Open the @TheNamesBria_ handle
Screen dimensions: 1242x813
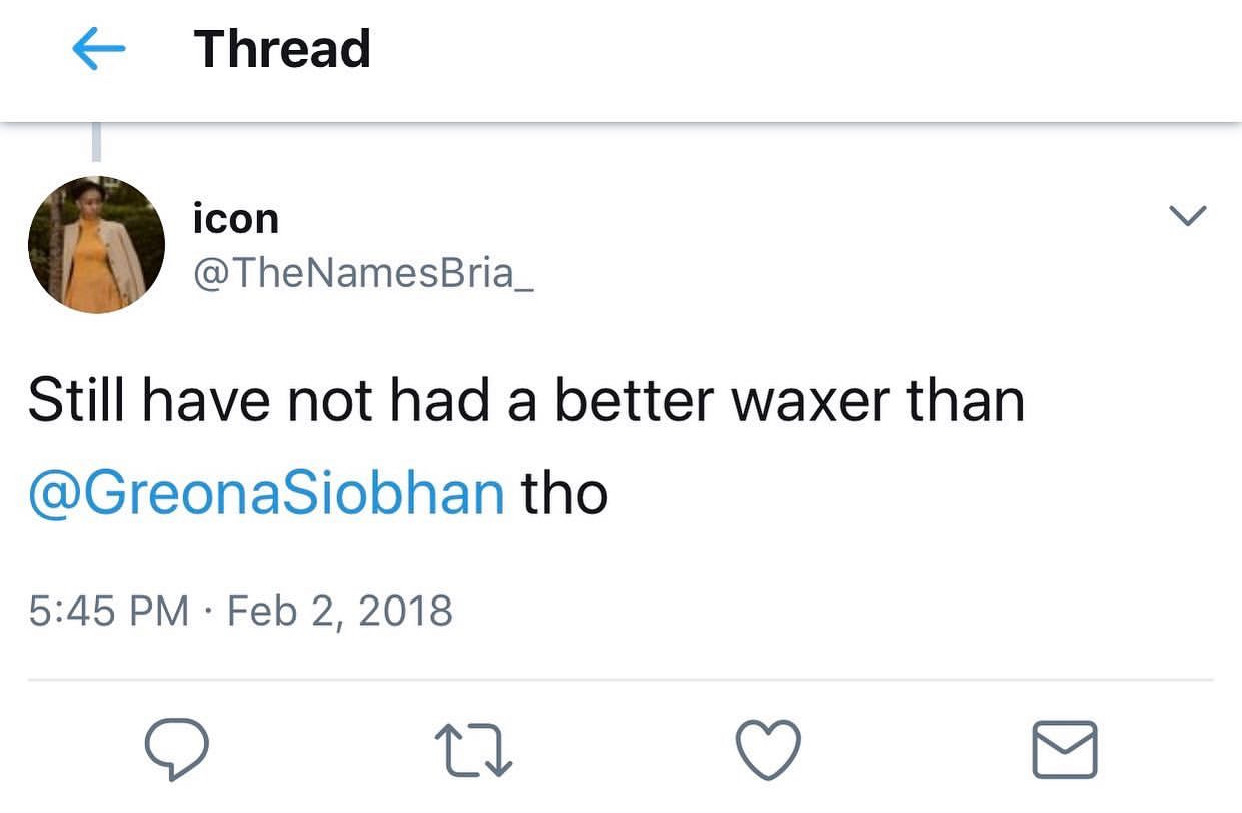point(363,272)
